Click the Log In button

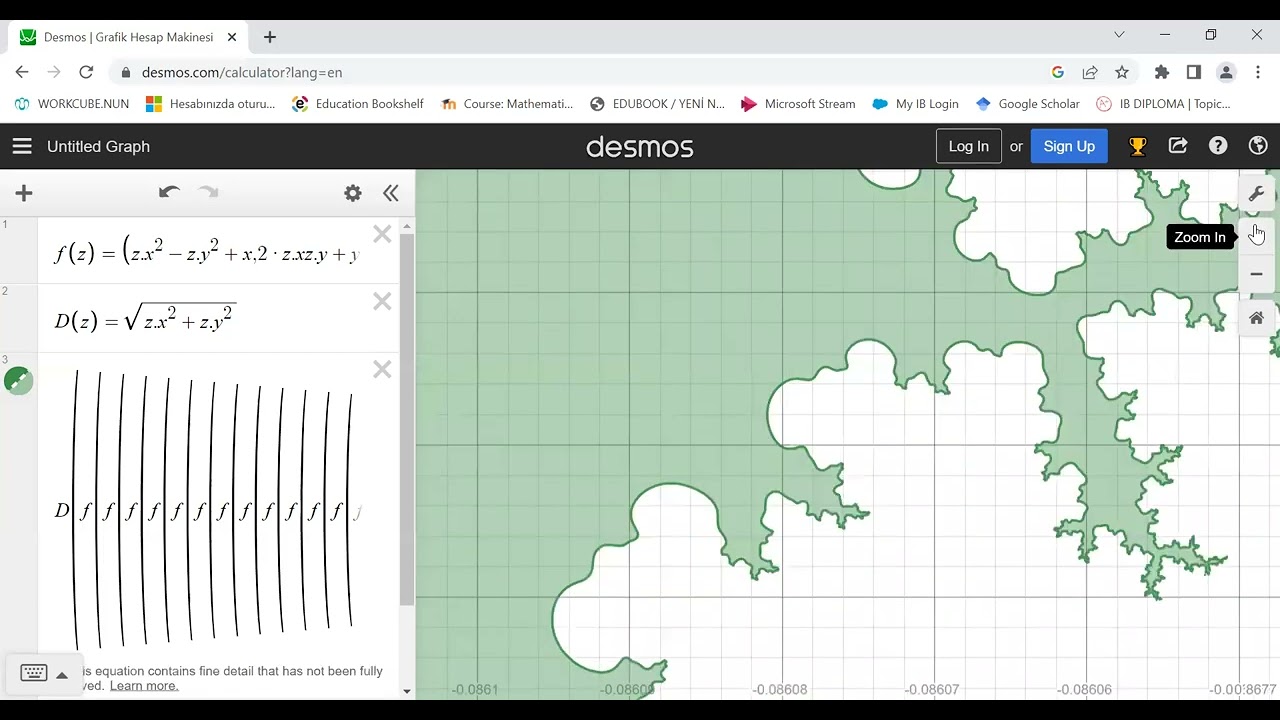(968, 146)
